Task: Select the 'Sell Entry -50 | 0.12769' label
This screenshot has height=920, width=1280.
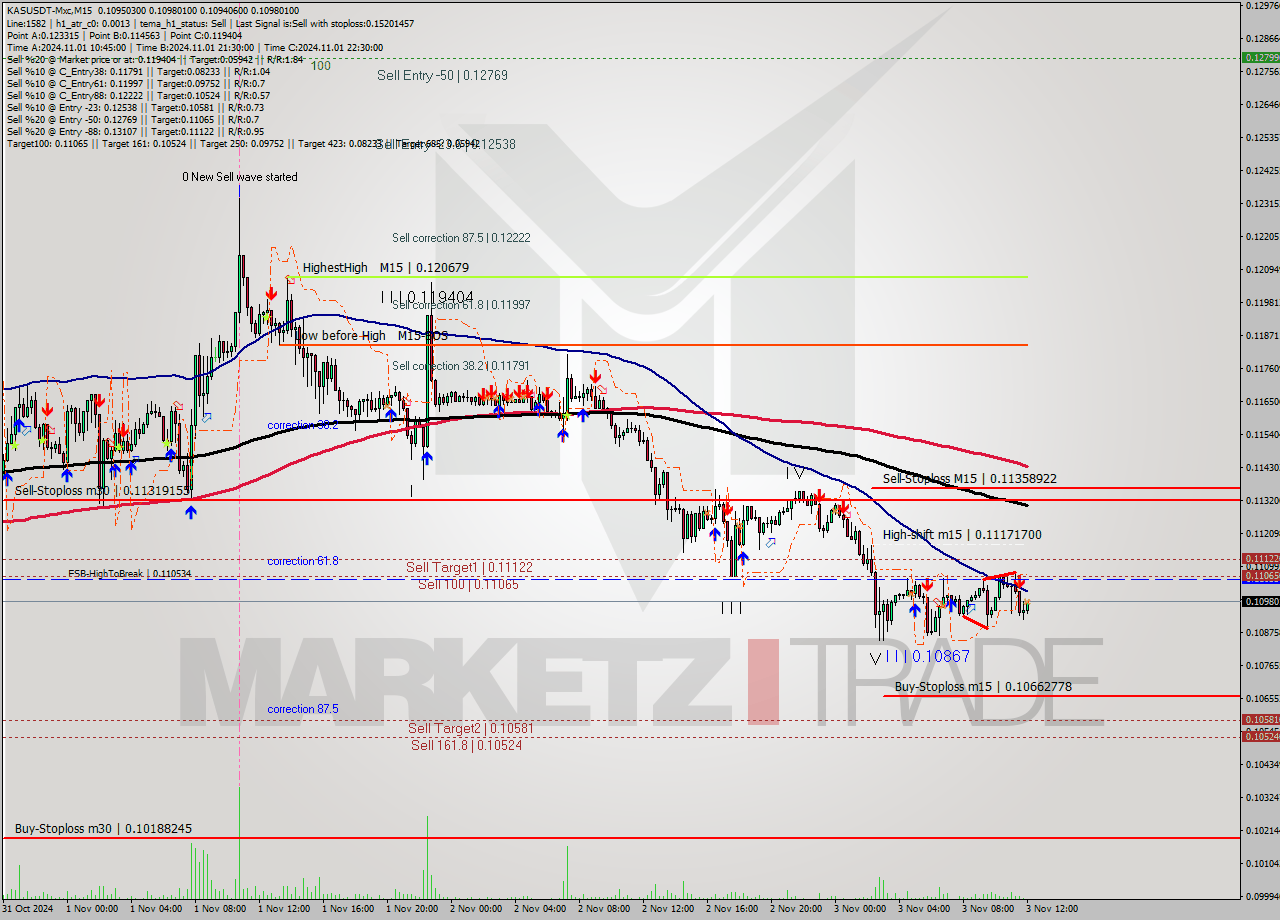Action: 442,75
